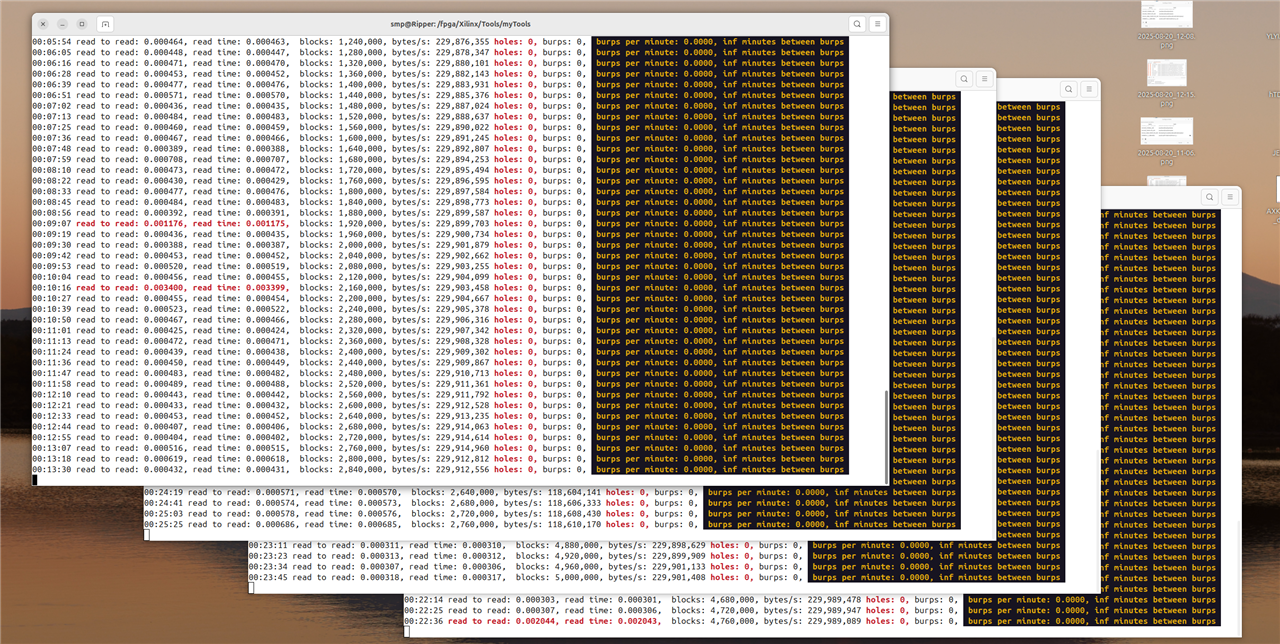Open the hamburger menu of the smp@Ripper terminal

point(877,23)
